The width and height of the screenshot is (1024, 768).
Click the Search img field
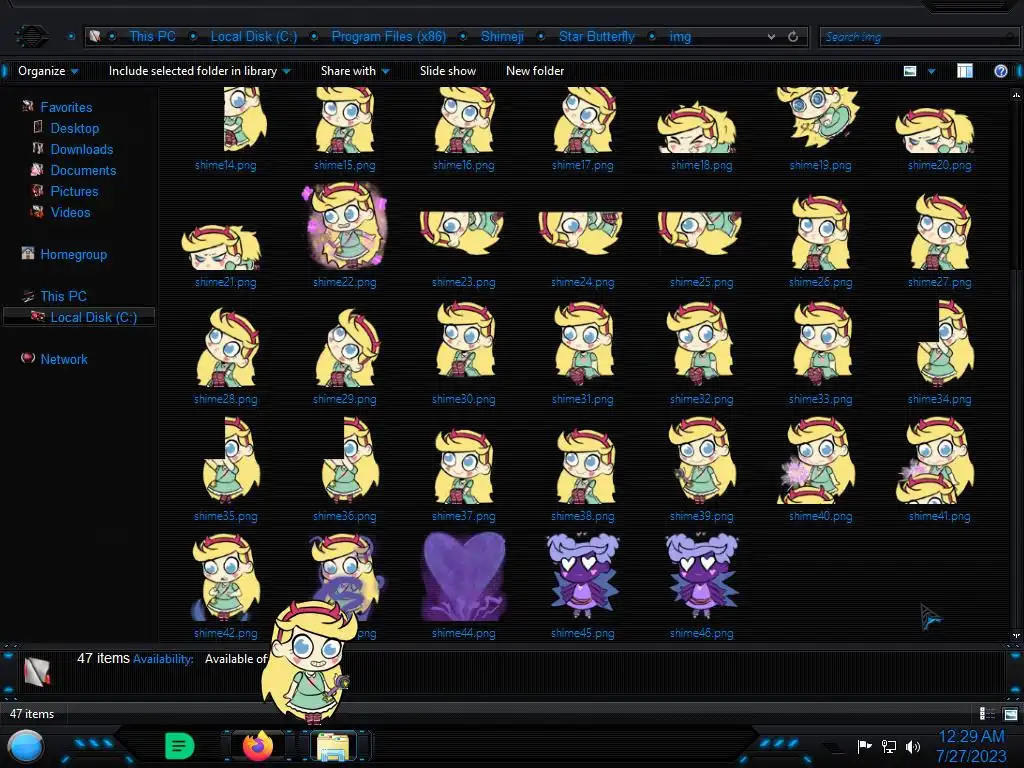pos(918,37)
